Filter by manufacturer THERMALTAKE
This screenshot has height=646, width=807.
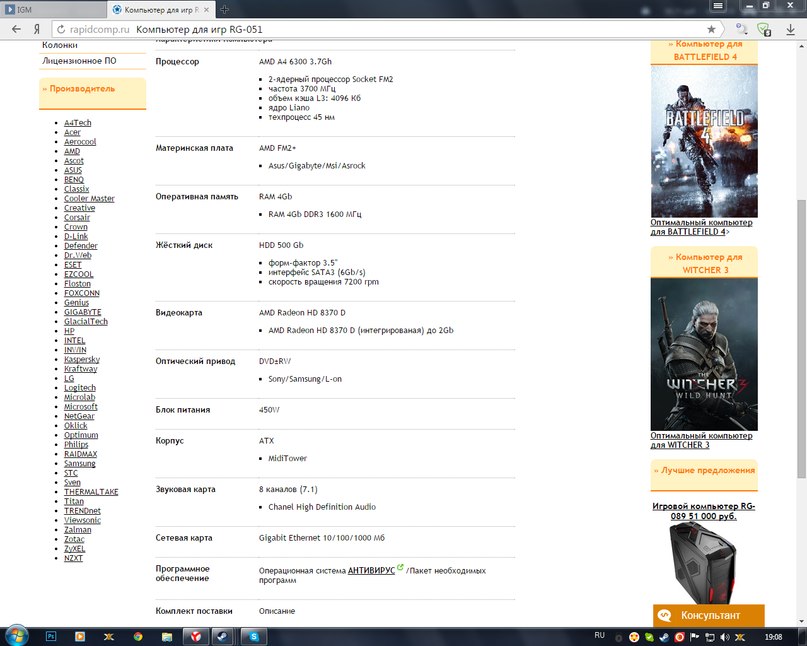pyautogui.click(x=91, y=492)
